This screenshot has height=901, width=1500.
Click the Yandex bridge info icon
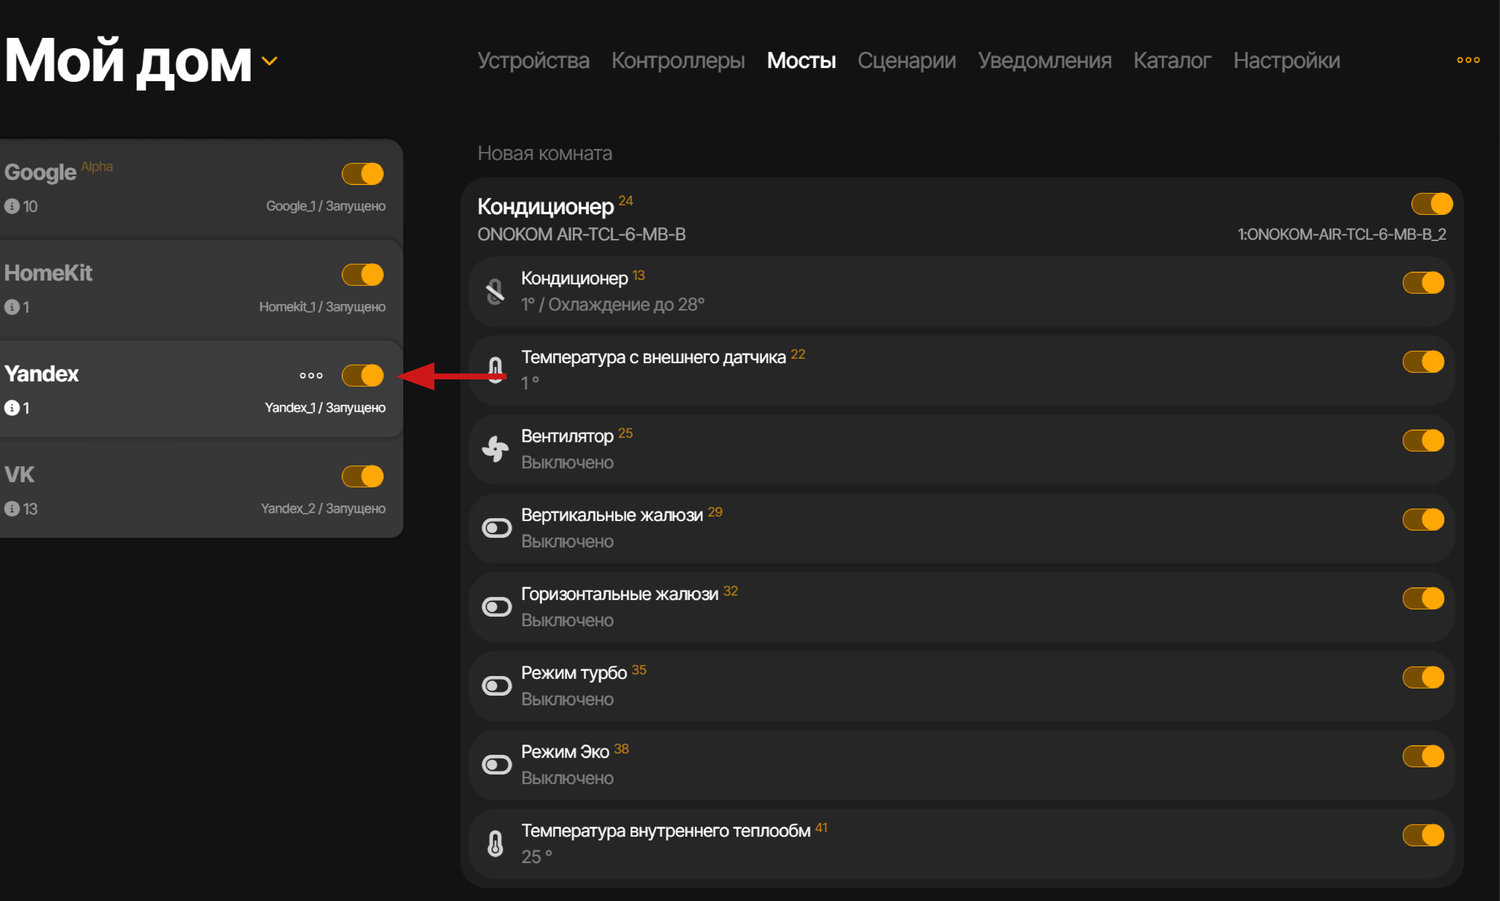pos(12,408)
